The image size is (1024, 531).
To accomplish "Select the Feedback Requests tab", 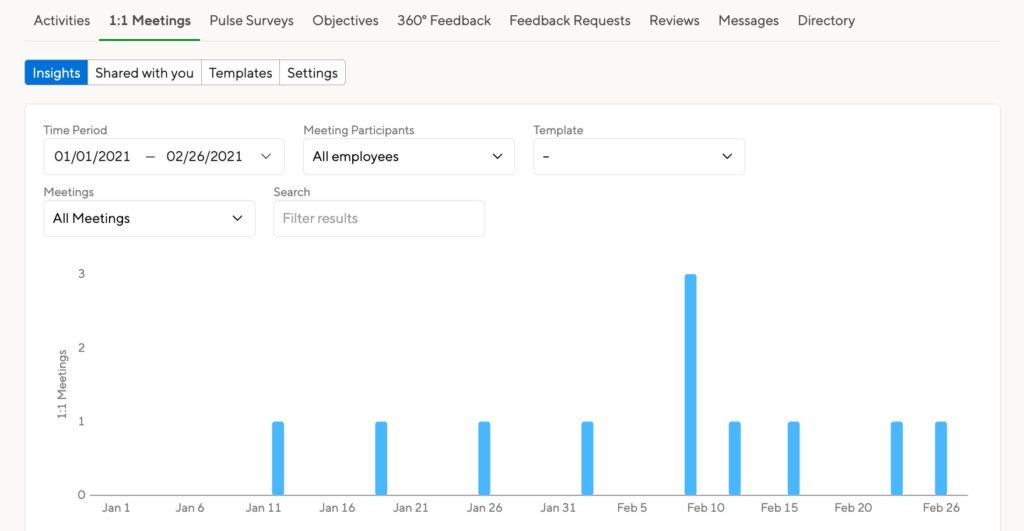I will pyautogui.click(x=570, y=20).
